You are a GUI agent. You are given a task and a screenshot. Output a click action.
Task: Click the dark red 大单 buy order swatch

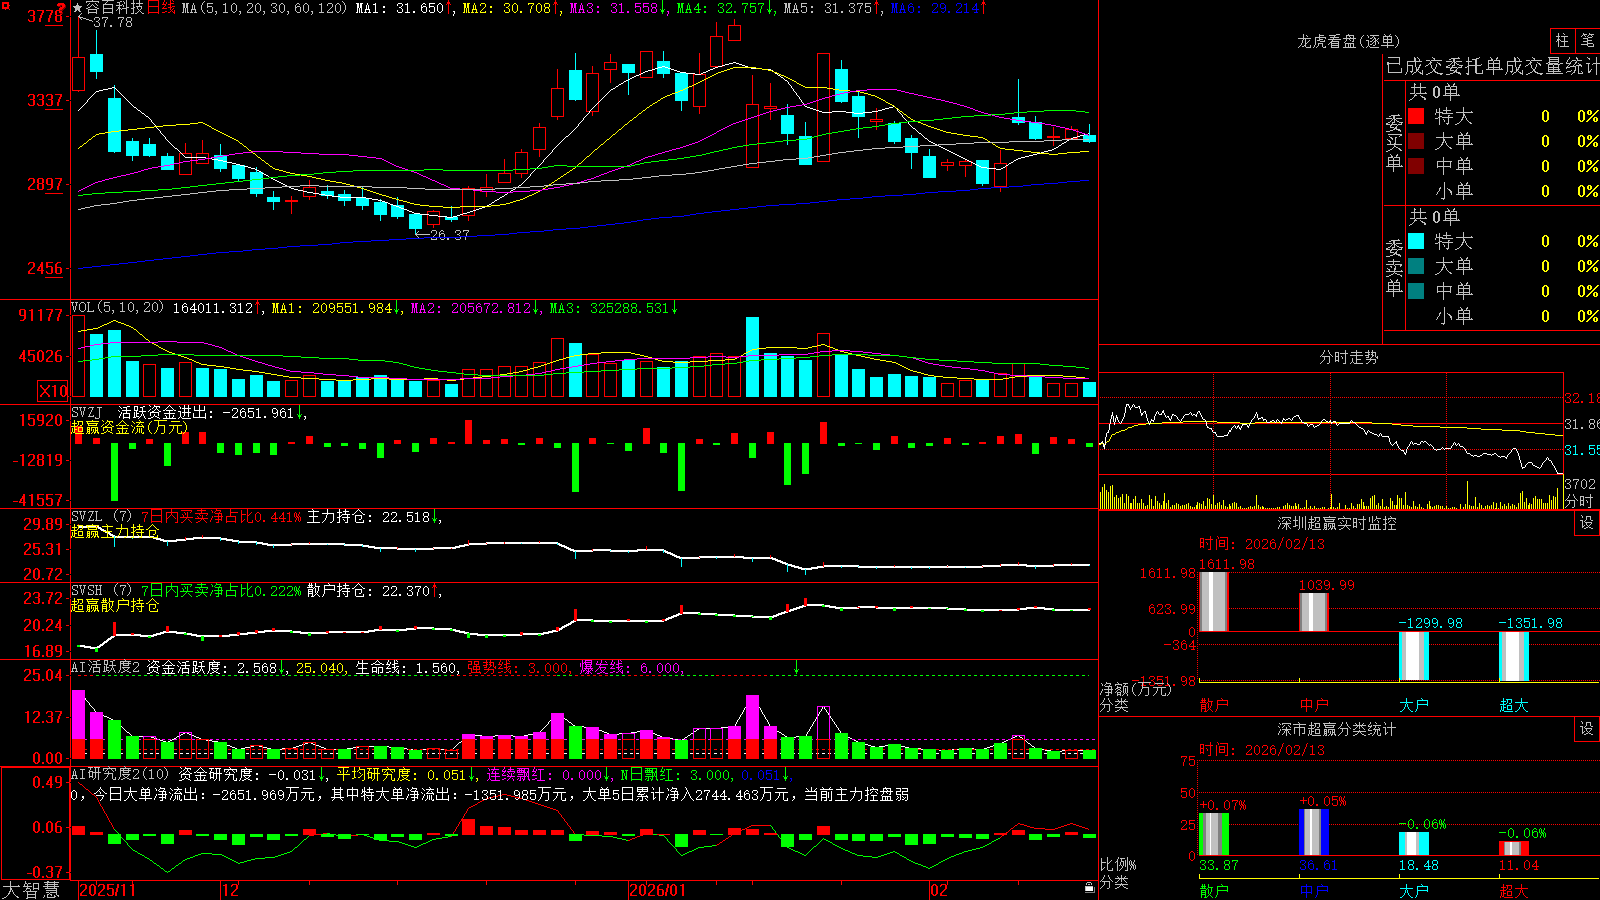(x=1416, y=141)
